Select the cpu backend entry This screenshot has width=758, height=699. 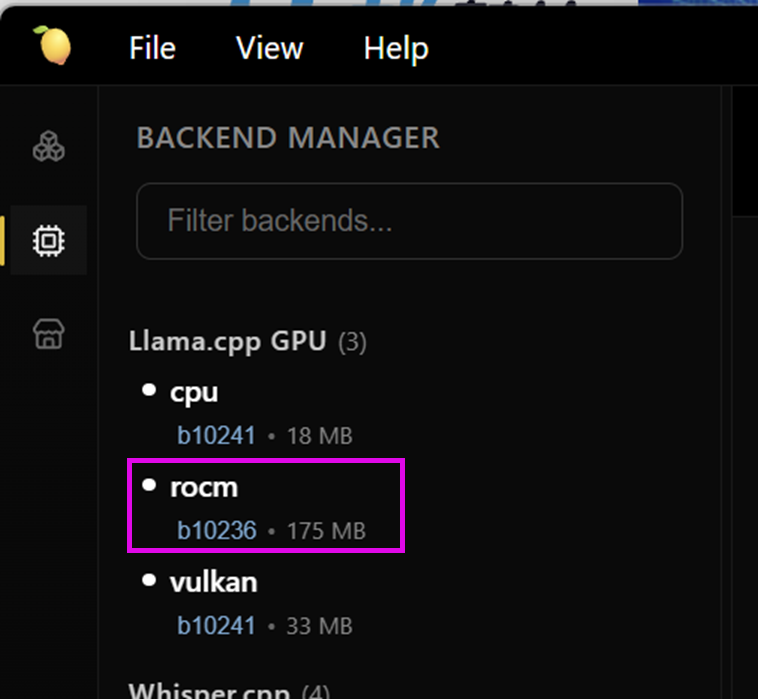click(265, 413)
